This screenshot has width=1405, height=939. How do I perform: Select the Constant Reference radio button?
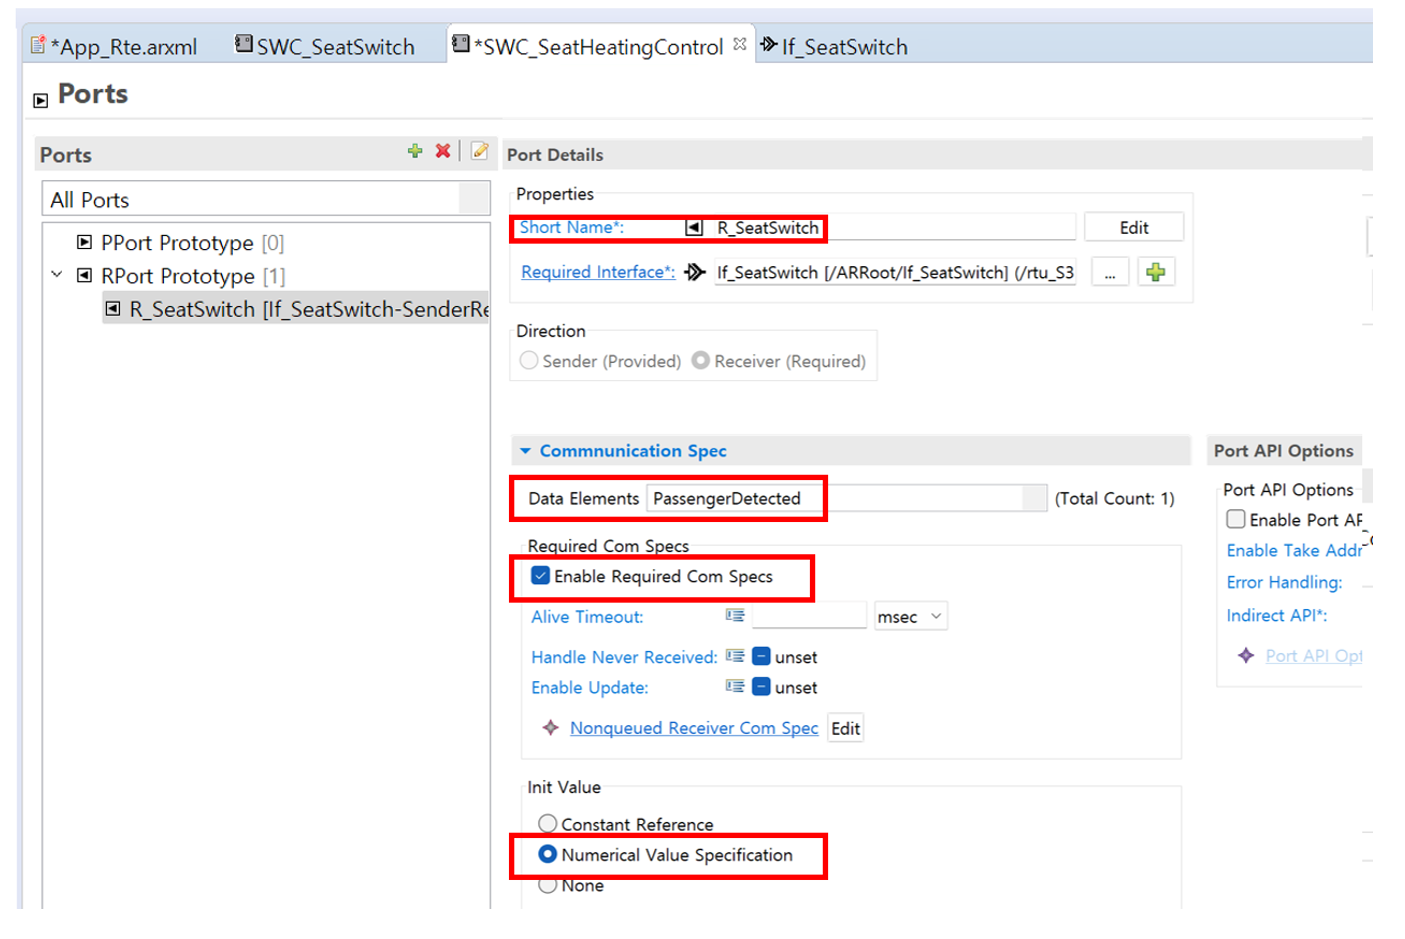(x=547, y=824)
